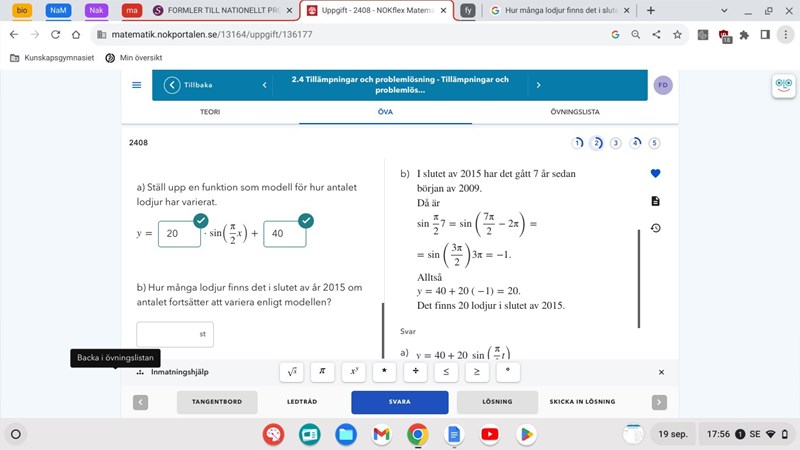Insert the division sign
The height and width of the screenshot is (450, 800).
(x=414, y=372)
